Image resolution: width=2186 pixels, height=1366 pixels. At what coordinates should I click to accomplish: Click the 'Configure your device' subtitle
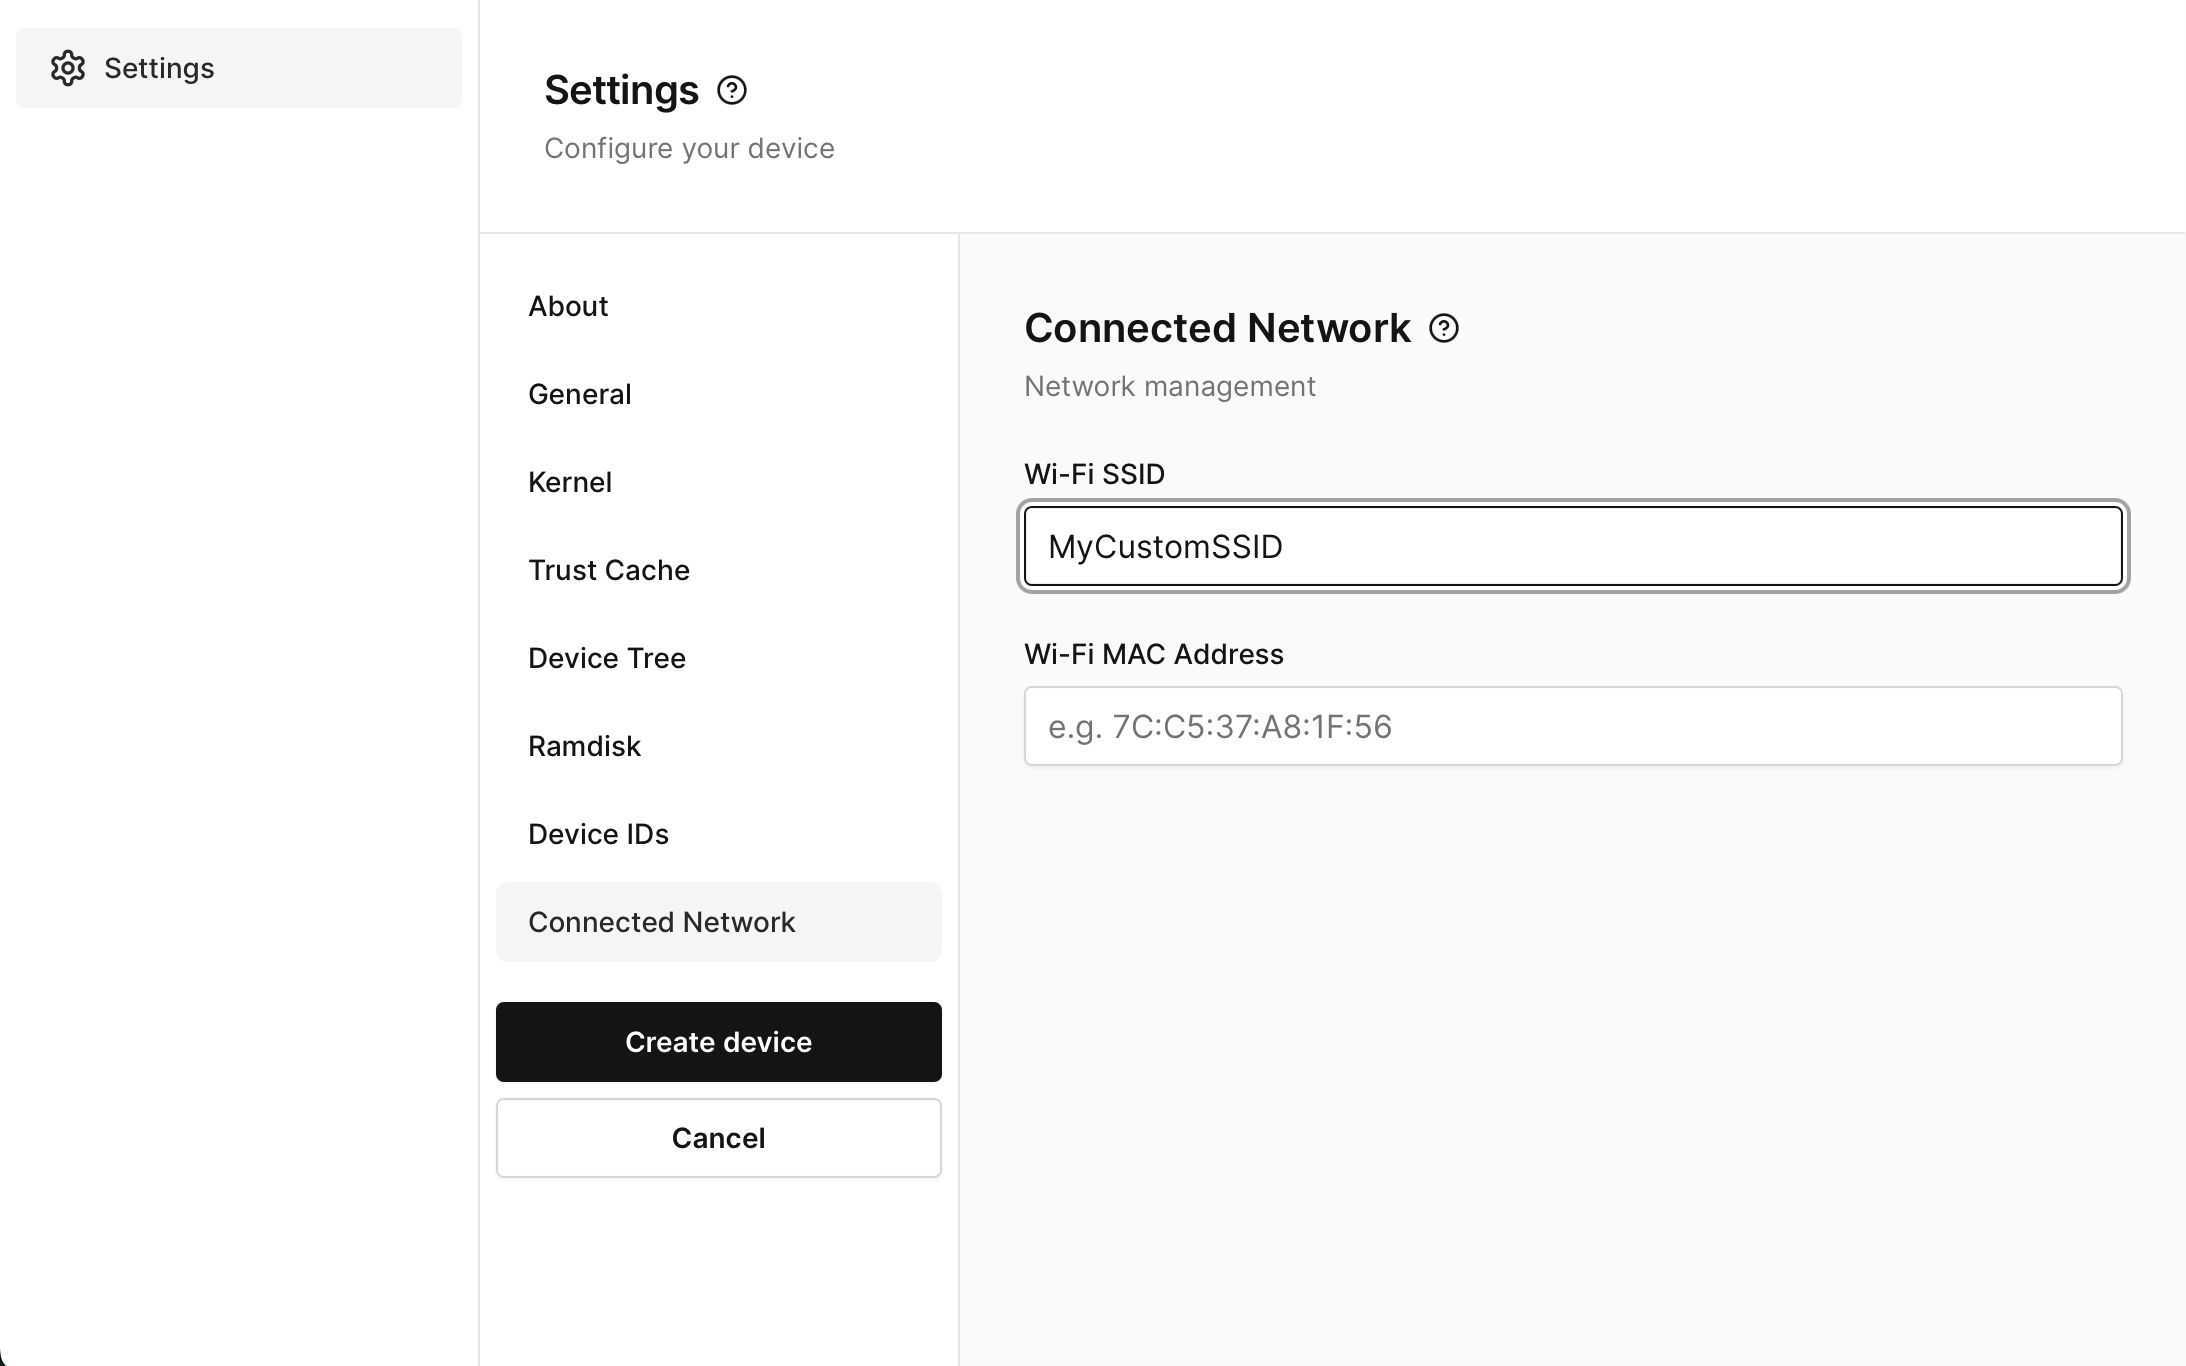tap(689, 148)
